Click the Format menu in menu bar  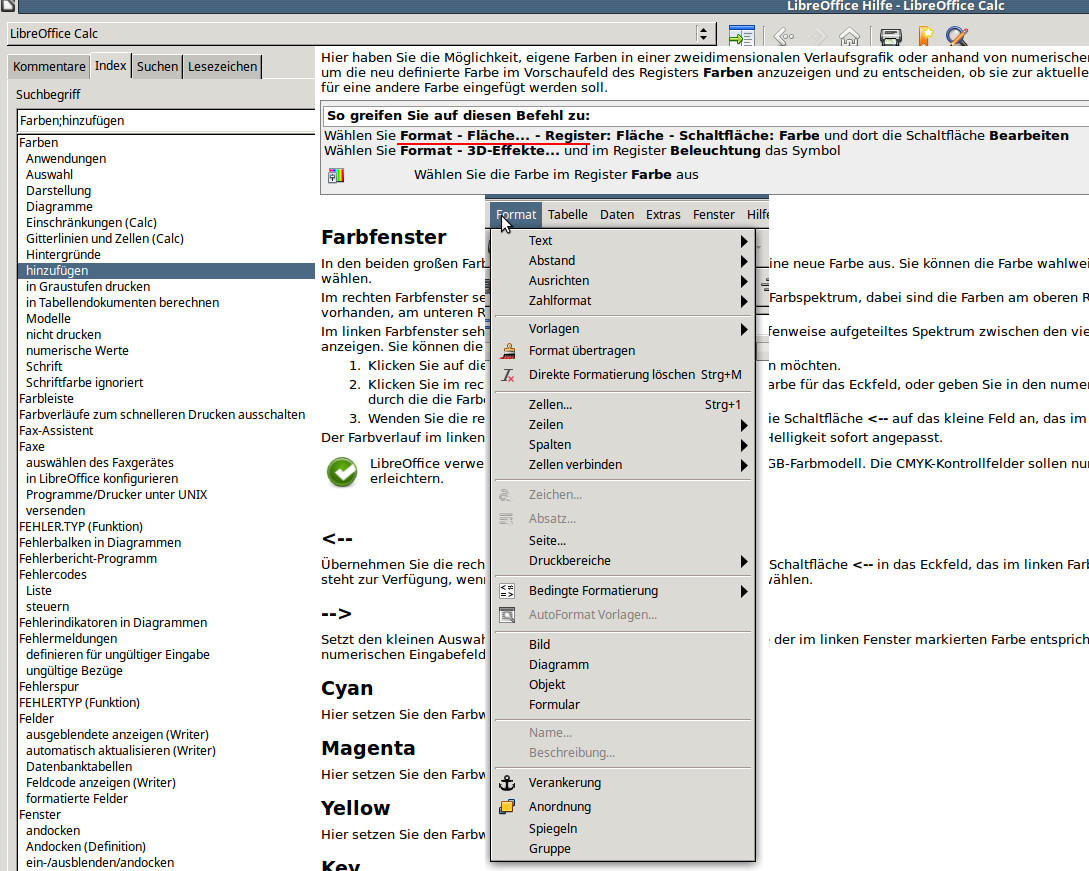516,215
